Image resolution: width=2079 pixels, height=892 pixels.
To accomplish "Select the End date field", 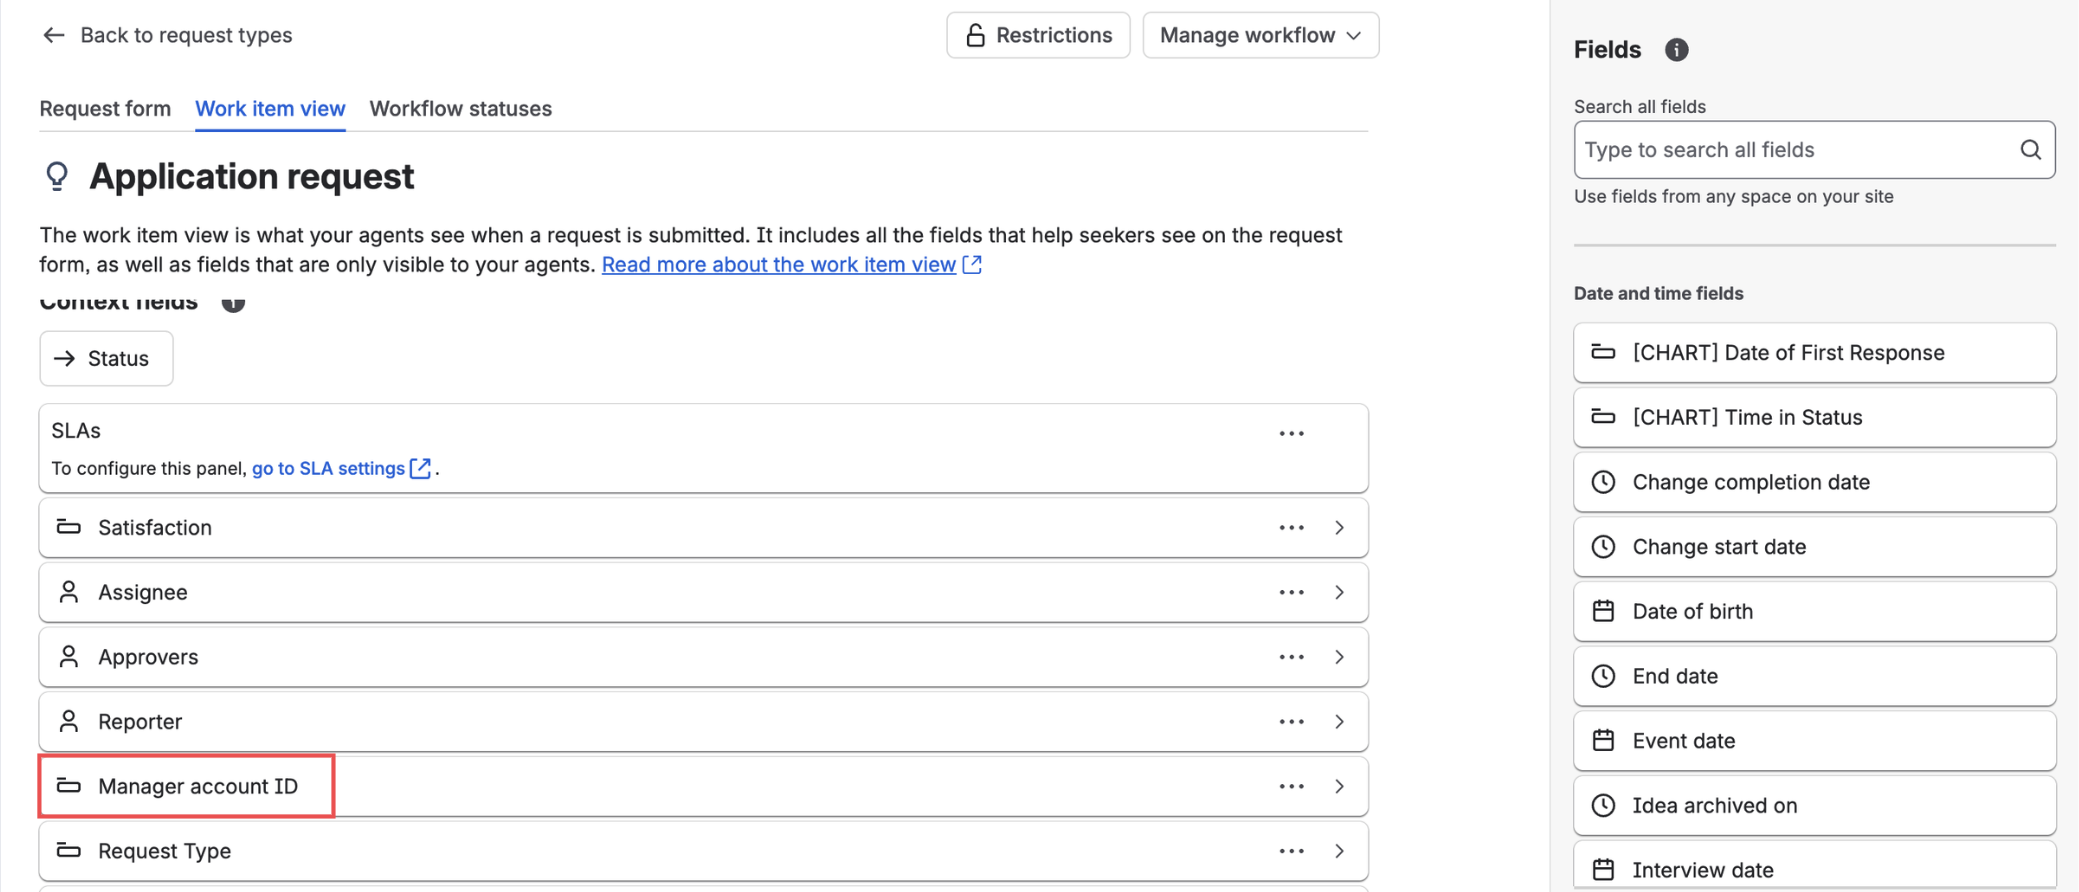I will (x=1814, y=677).
